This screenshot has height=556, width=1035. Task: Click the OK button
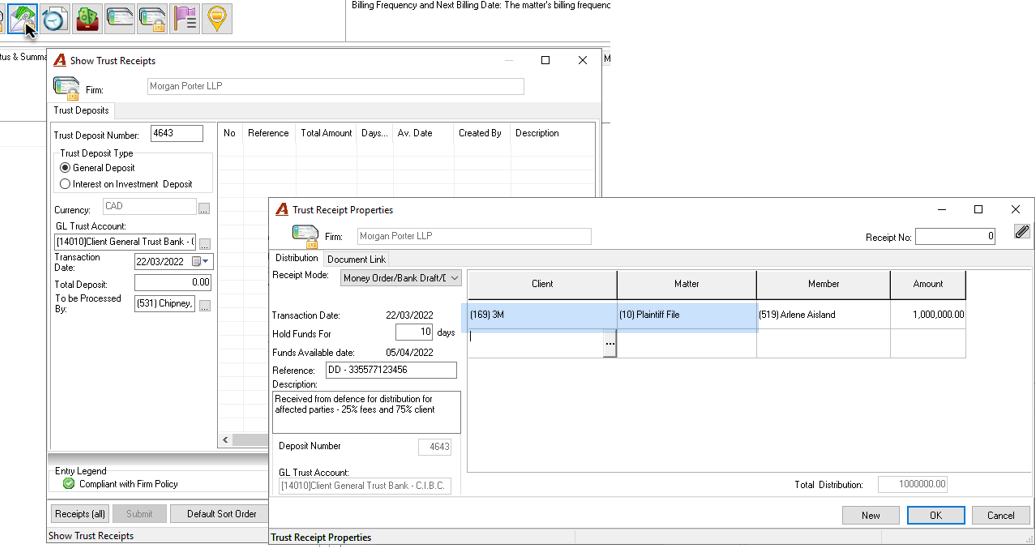[935, 515]
